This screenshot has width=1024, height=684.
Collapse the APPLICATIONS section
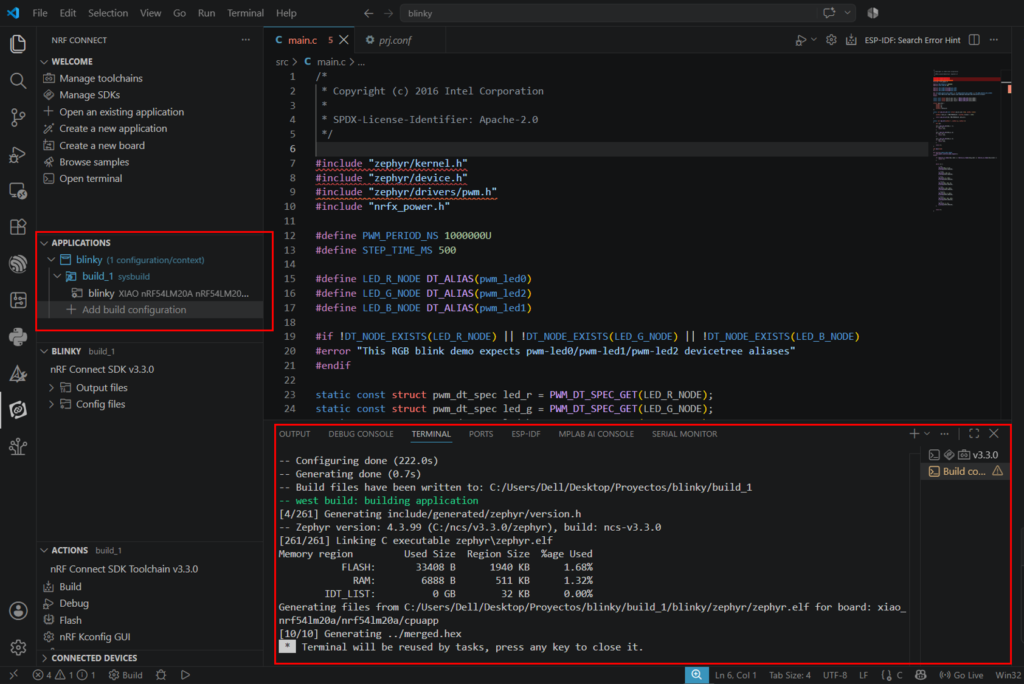(x=44, y=242)
